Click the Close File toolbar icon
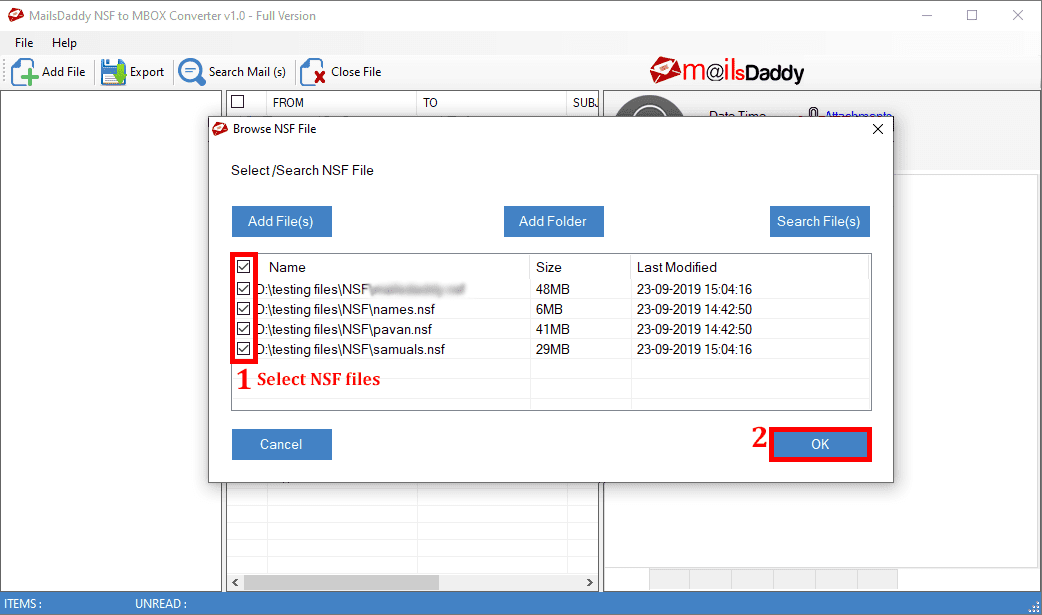Image resolution: width=1042 pixels, height=615 pixels. [x=310, y=71]
